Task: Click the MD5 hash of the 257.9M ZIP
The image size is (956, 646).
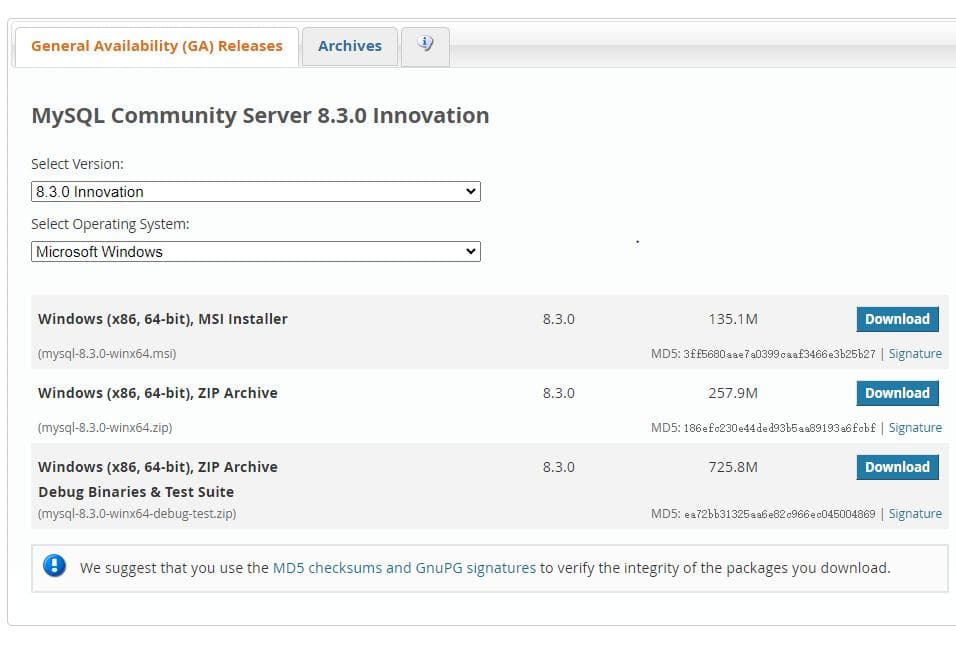Action: click(x=779, y=428)
